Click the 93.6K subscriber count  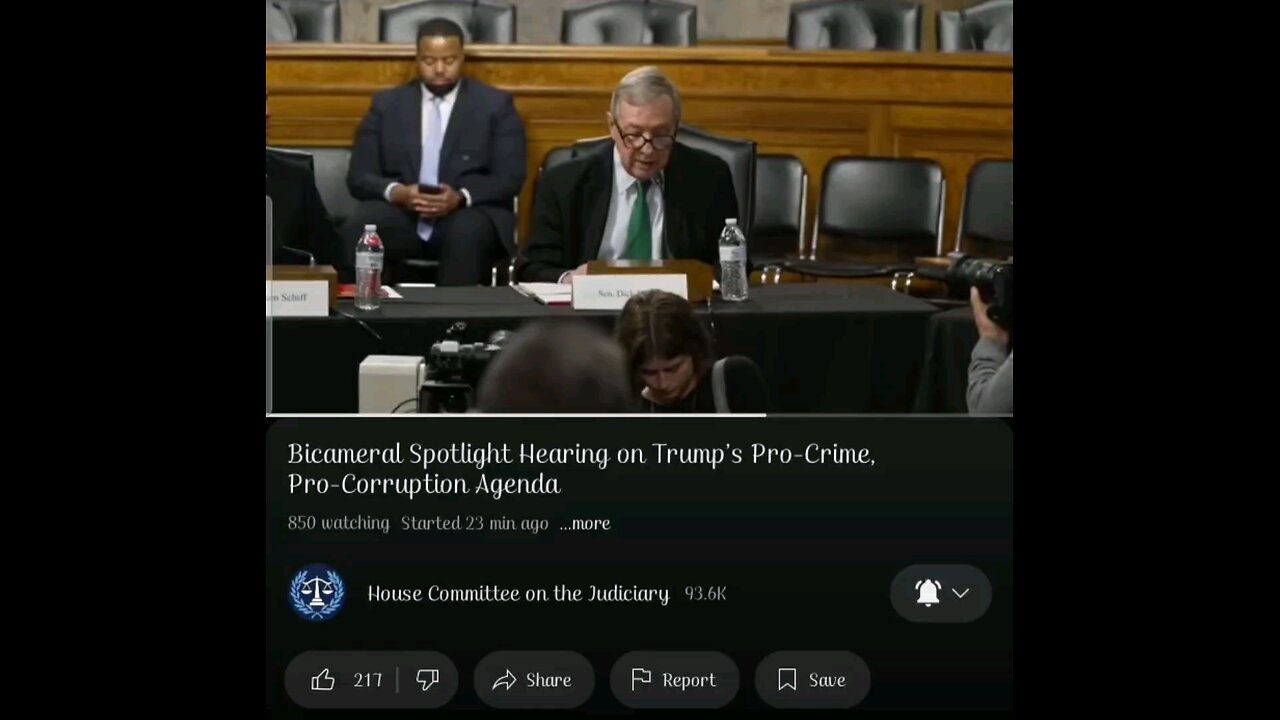[x=705, y=593]
